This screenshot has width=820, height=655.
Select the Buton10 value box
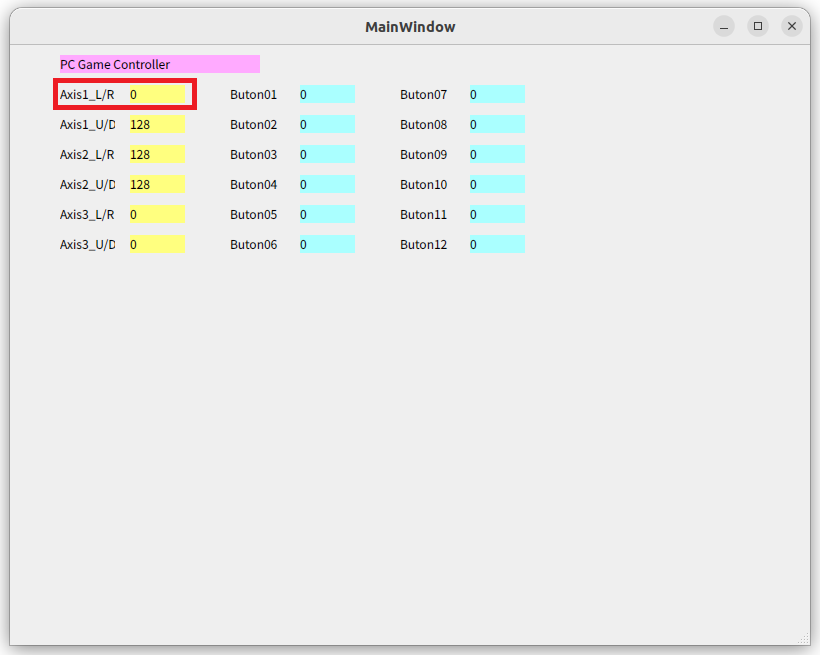click(x=495, y=184)
